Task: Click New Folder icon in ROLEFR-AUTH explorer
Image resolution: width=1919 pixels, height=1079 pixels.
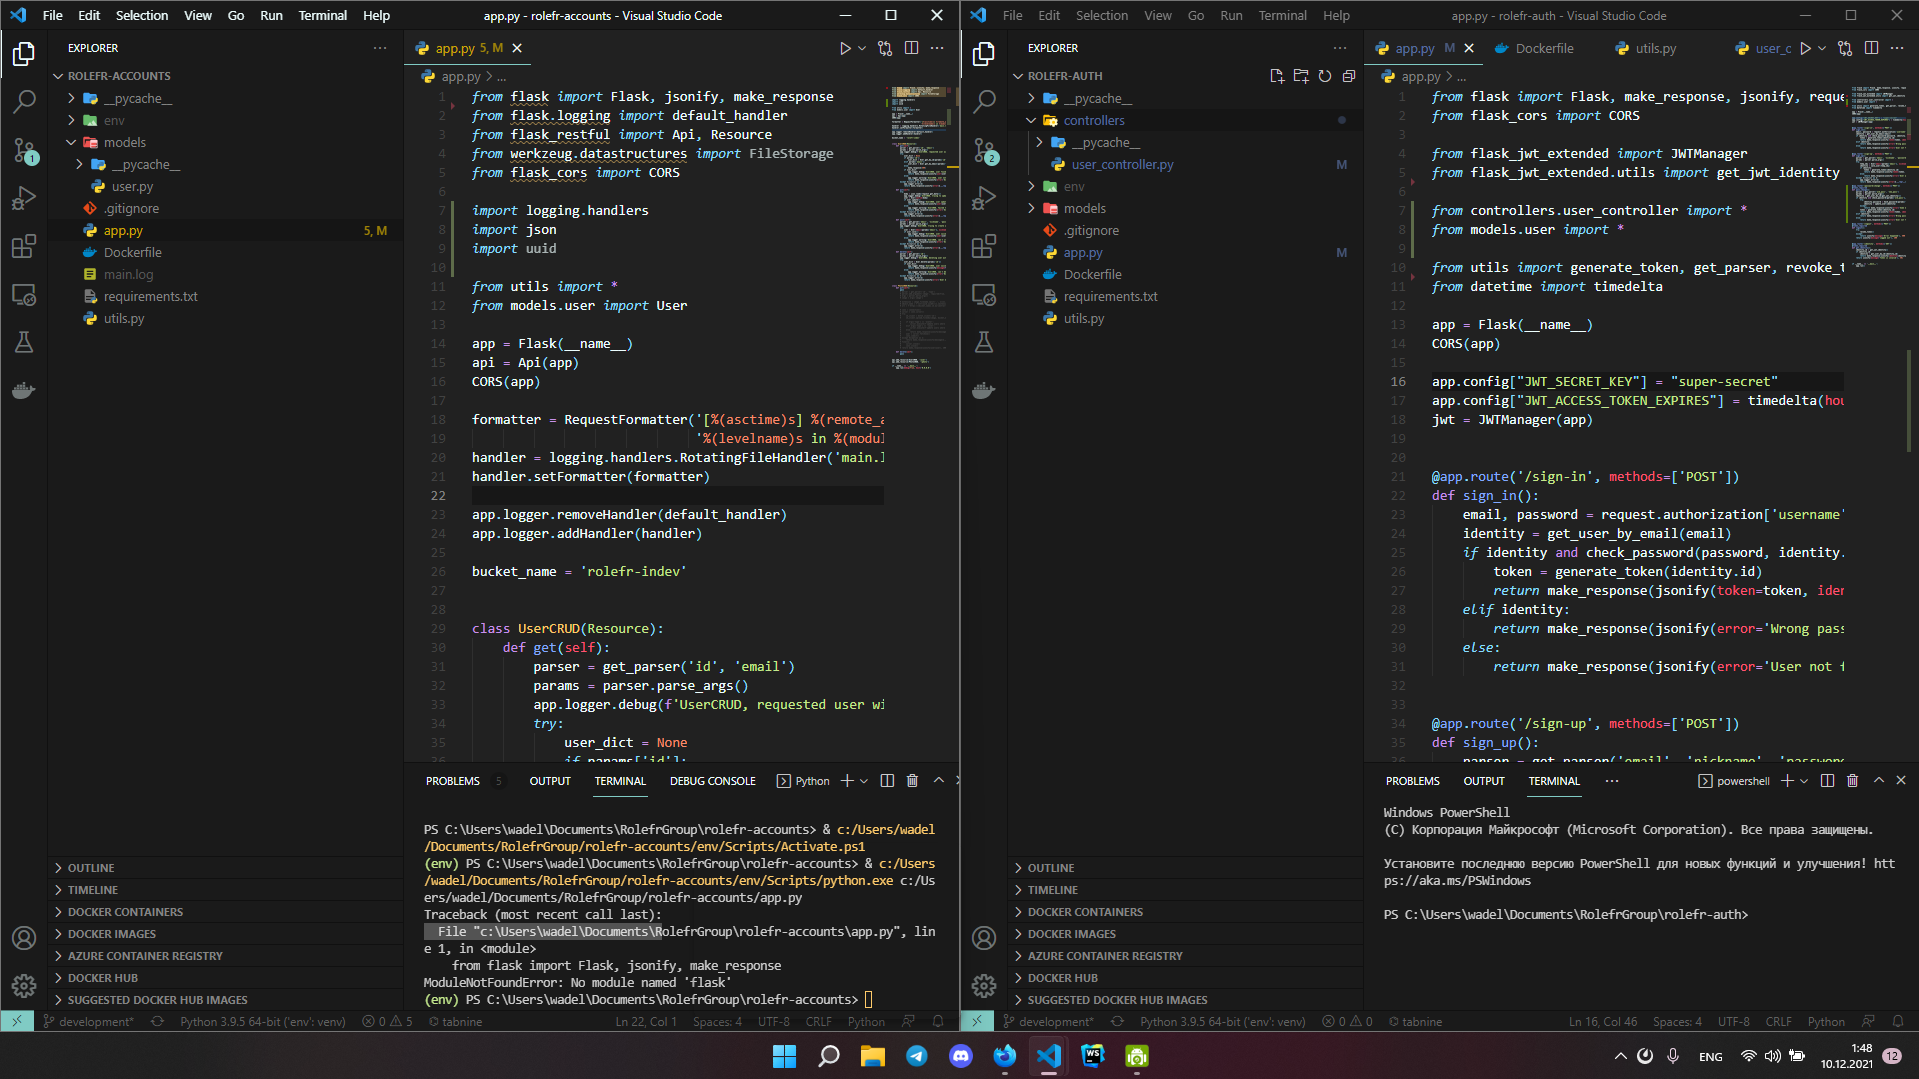Action: click(x=1301, y=76)
